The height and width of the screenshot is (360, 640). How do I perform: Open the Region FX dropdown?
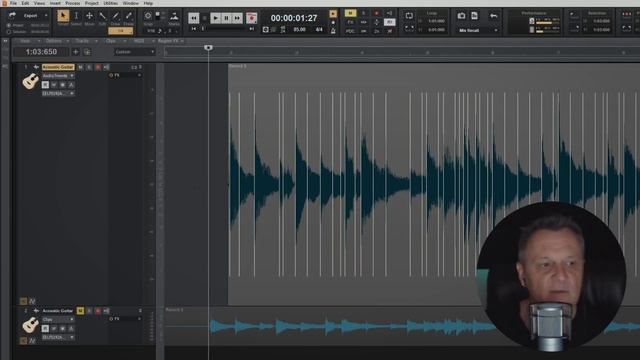click(170, 41)
